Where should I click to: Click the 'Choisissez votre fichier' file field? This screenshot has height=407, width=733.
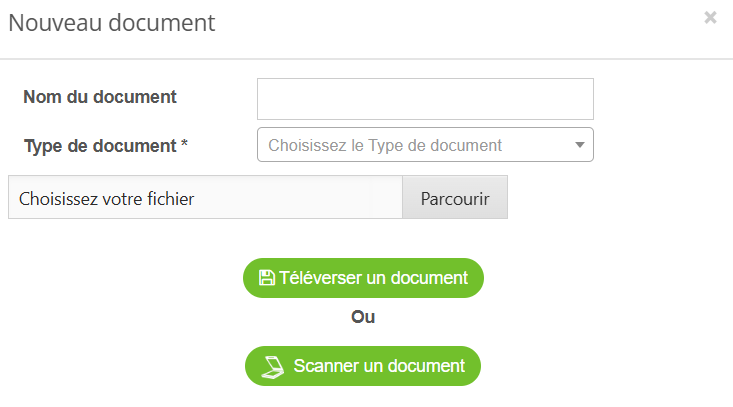(x=205, y=198)
